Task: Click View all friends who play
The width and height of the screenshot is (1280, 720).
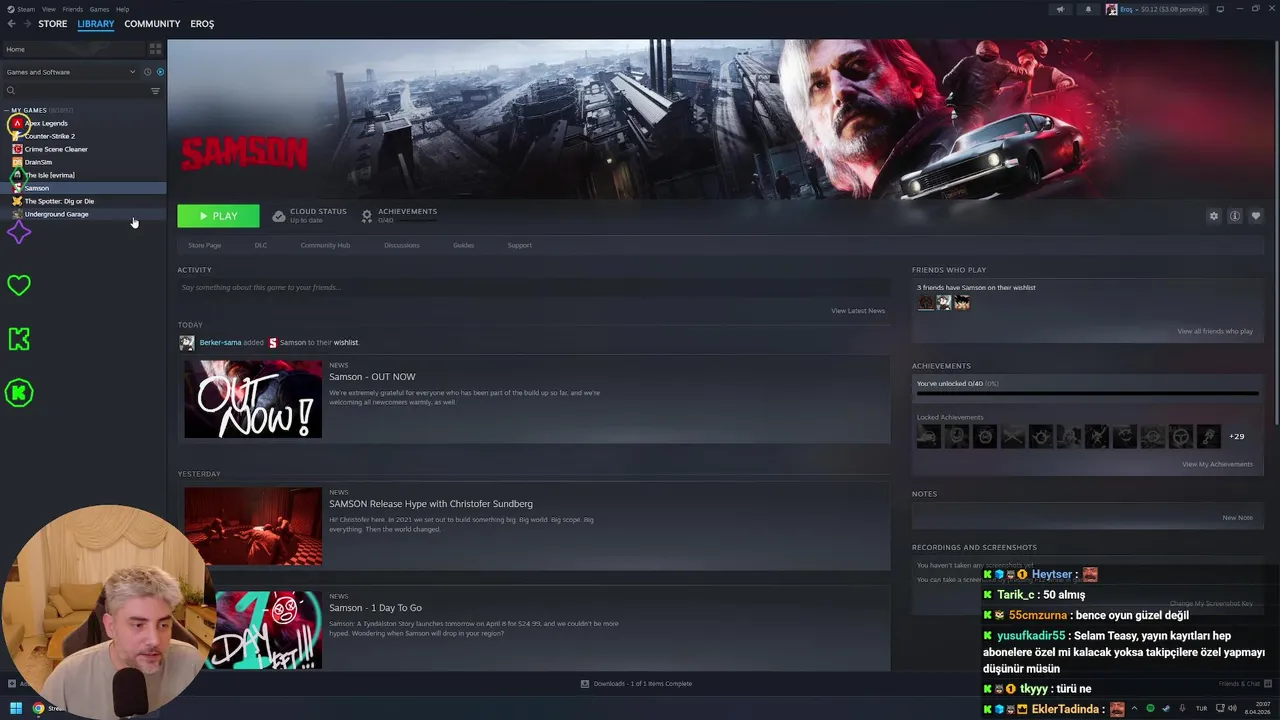Action: click(x=1215, y=331)
